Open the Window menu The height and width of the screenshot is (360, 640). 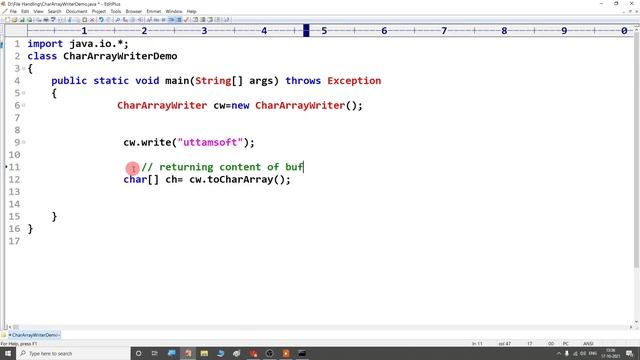(174, 11)
